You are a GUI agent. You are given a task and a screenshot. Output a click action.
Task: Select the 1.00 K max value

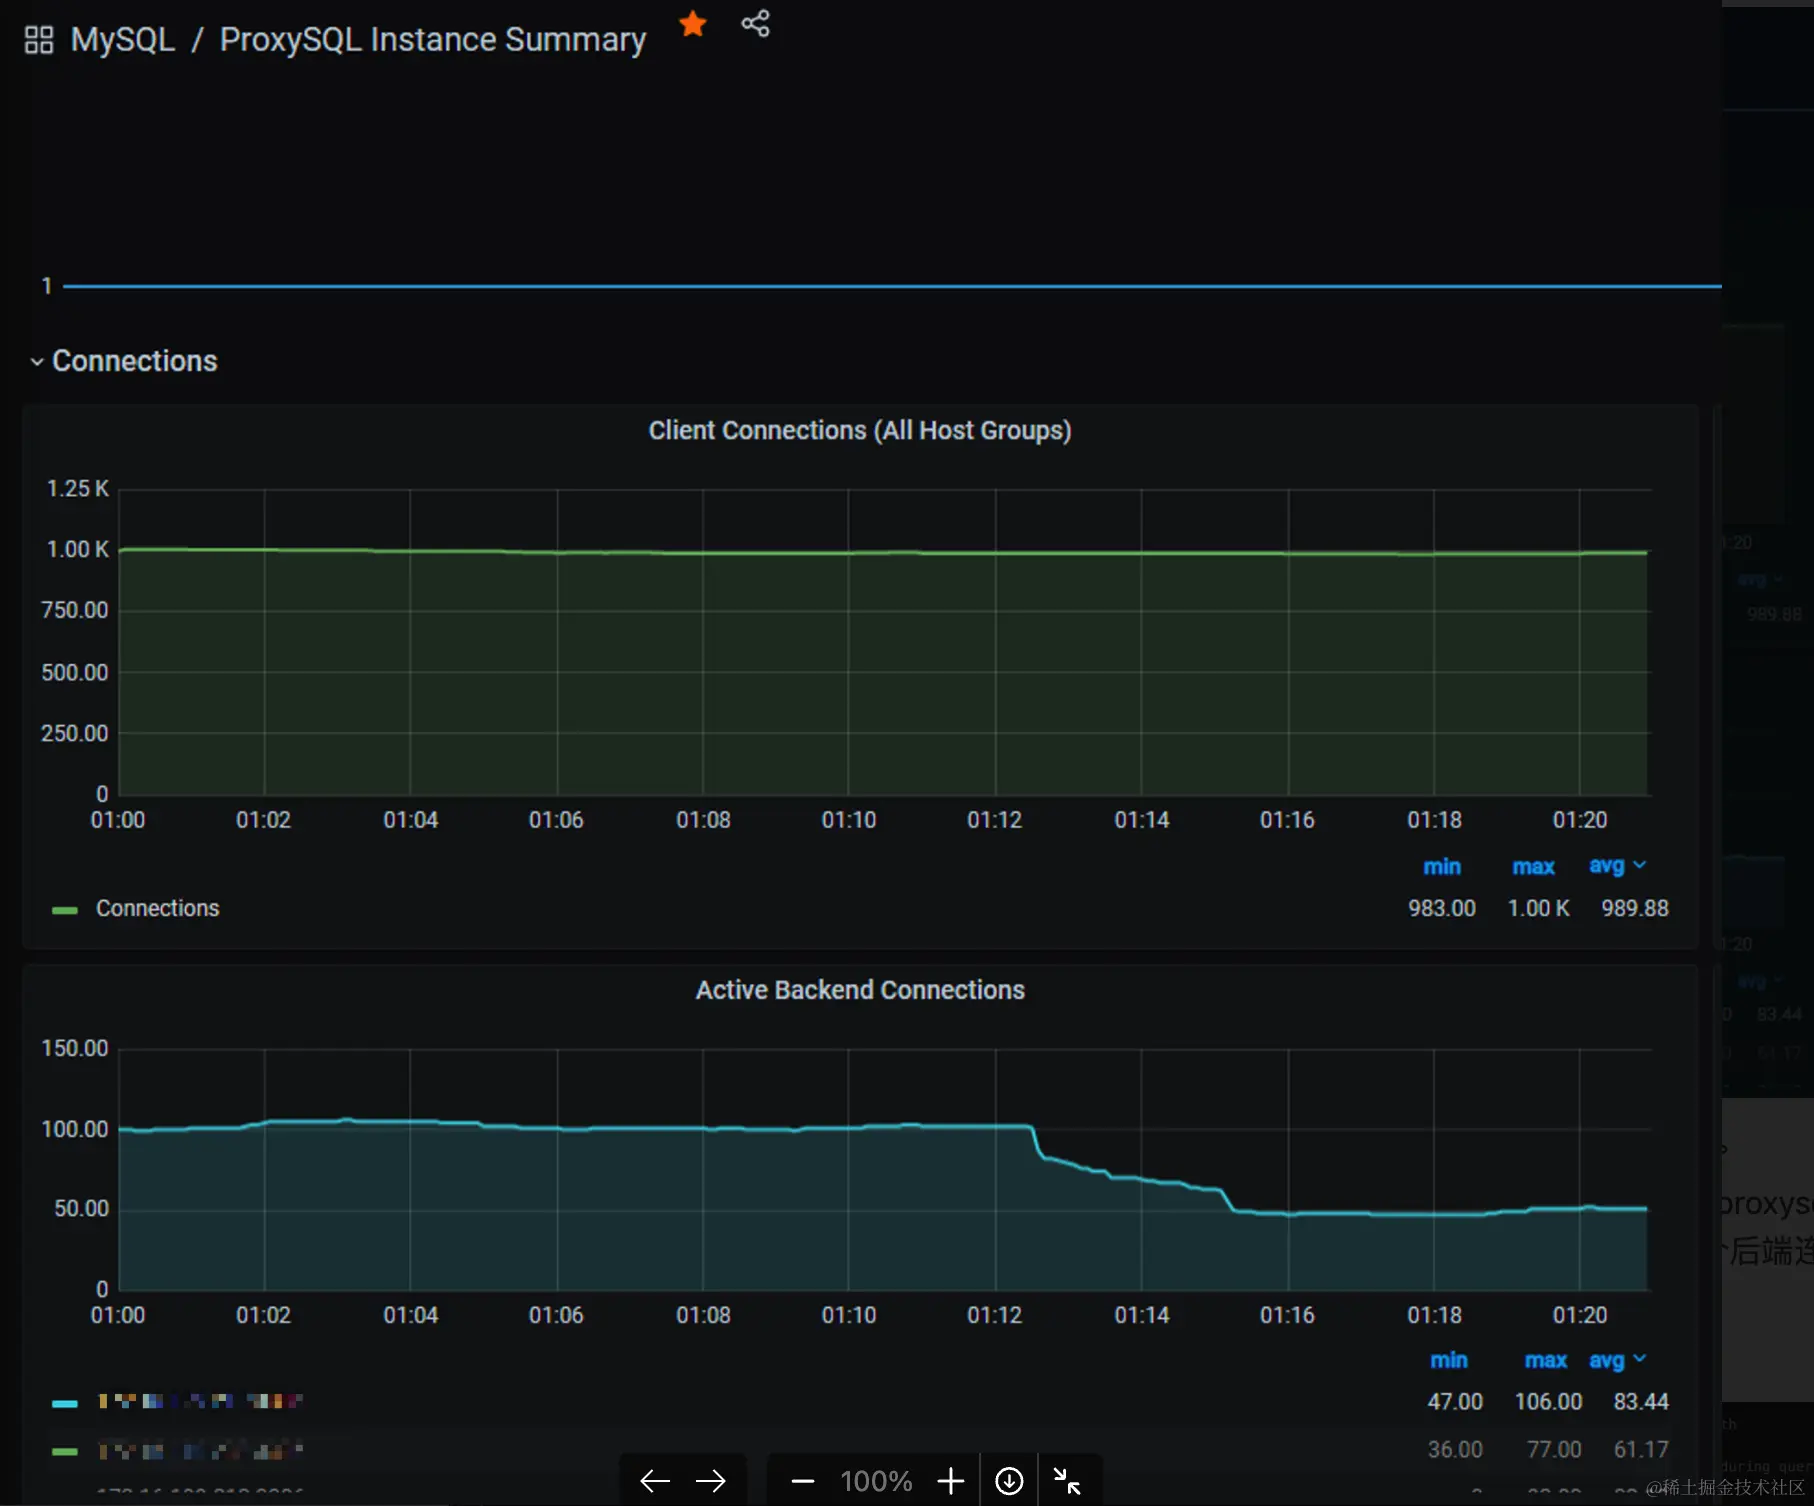click(x=1539, y=909)
